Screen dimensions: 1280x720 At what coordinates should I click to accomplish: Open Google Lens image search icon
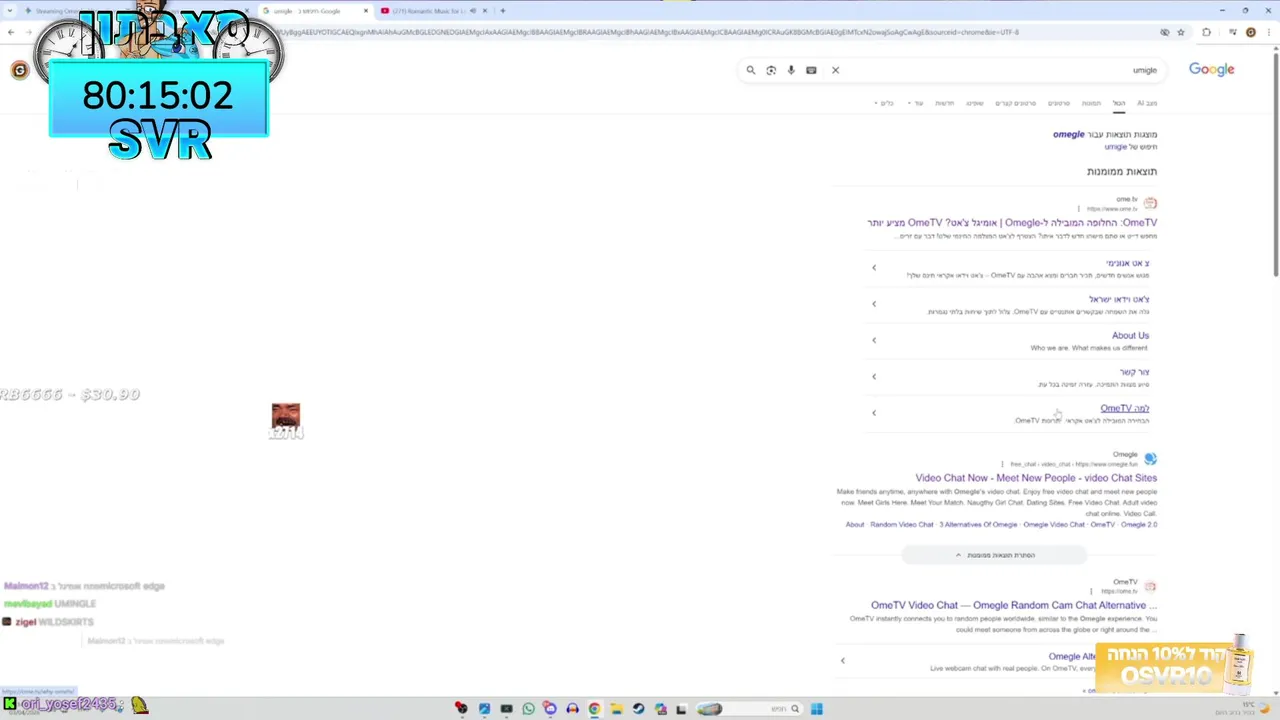click(771, 70)
